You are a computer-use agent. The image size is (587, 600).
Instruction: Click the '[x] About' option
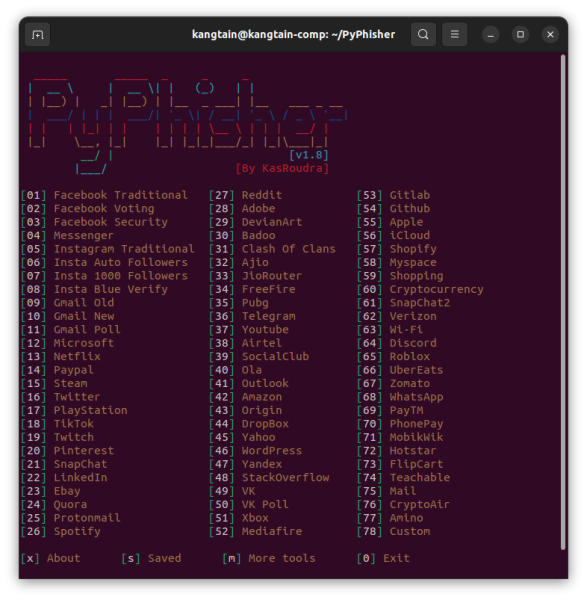tap(51, 558)
